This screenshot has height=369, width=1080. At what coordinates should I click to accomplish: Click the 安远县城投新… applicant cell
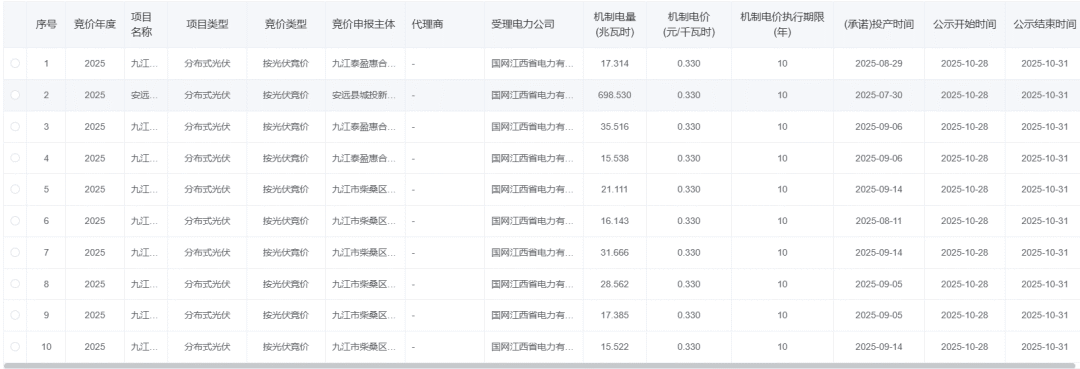pyautogui.click(x=364, y=95)
